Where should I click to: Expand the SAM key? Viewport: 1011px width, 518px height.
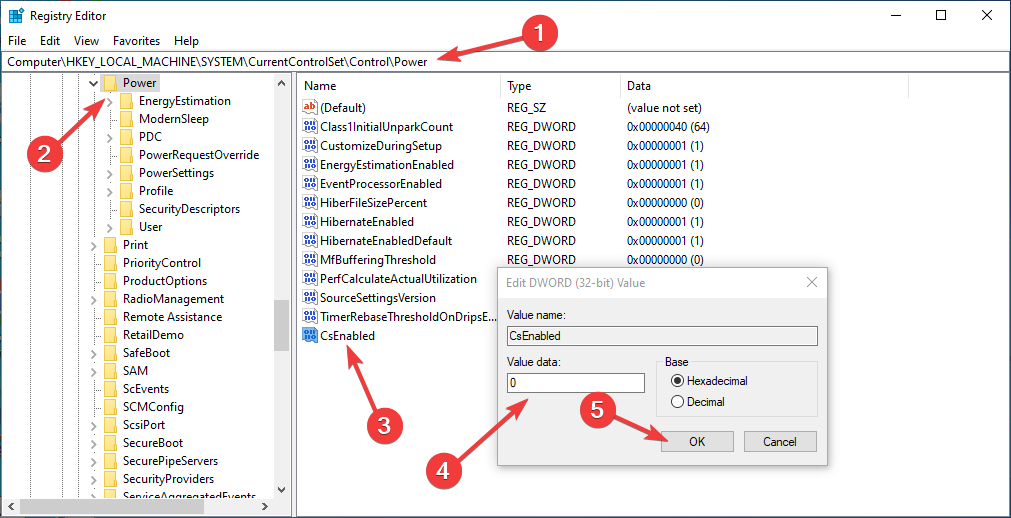[93, 372]
